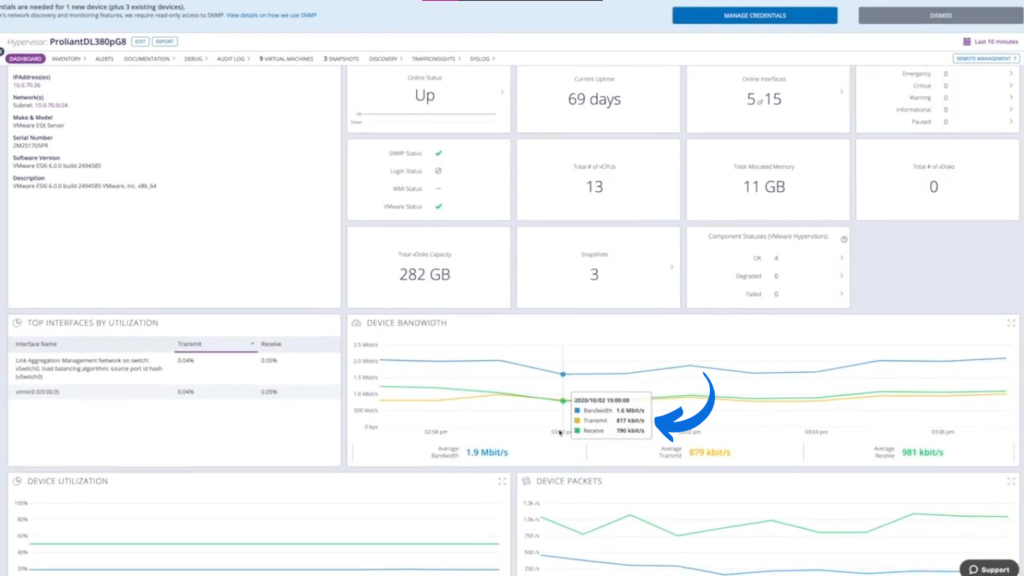The image size is (1024, 576).
Task: Open the Failed component status row chevron
Action: point(841,294)
